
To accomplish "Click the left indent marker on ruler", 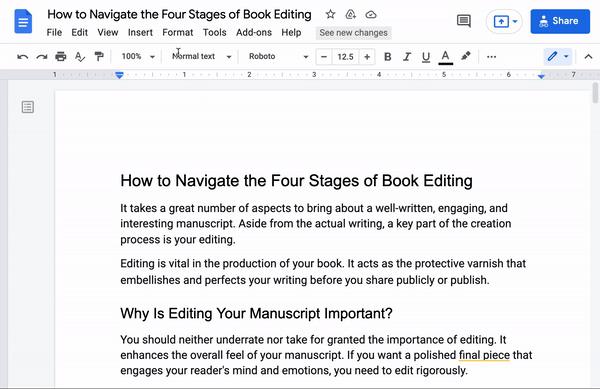I will (x=119, y=75).
